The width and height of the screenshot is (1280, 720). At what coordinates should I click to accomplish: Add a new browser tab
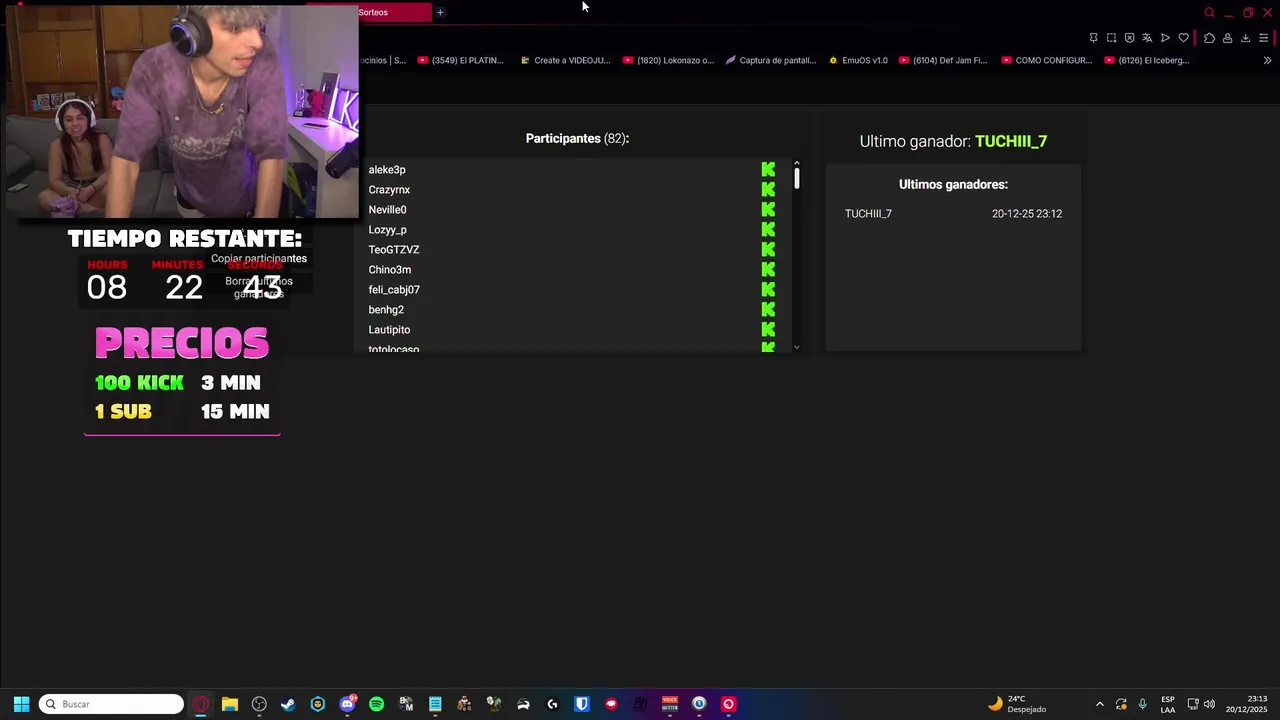(x=440, y=12)
